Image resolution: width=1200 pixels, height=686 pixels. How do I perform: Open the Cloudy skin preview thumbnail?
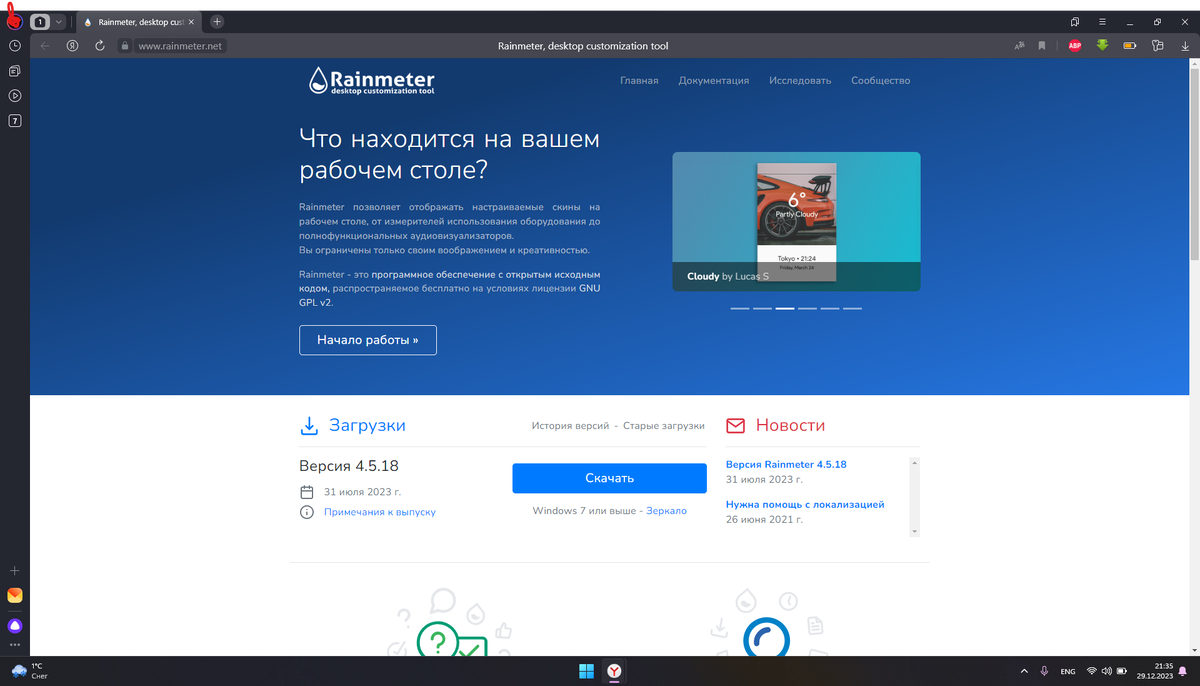pos(796,221)
